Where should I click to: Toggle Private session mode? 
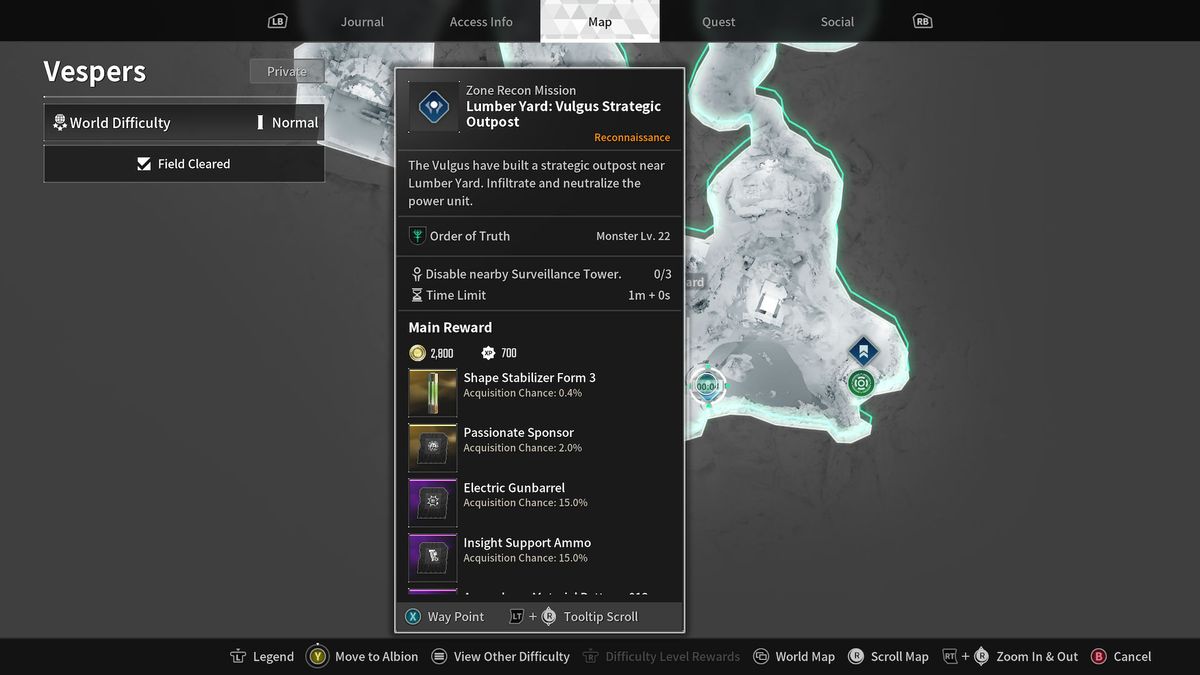(286, 71)
